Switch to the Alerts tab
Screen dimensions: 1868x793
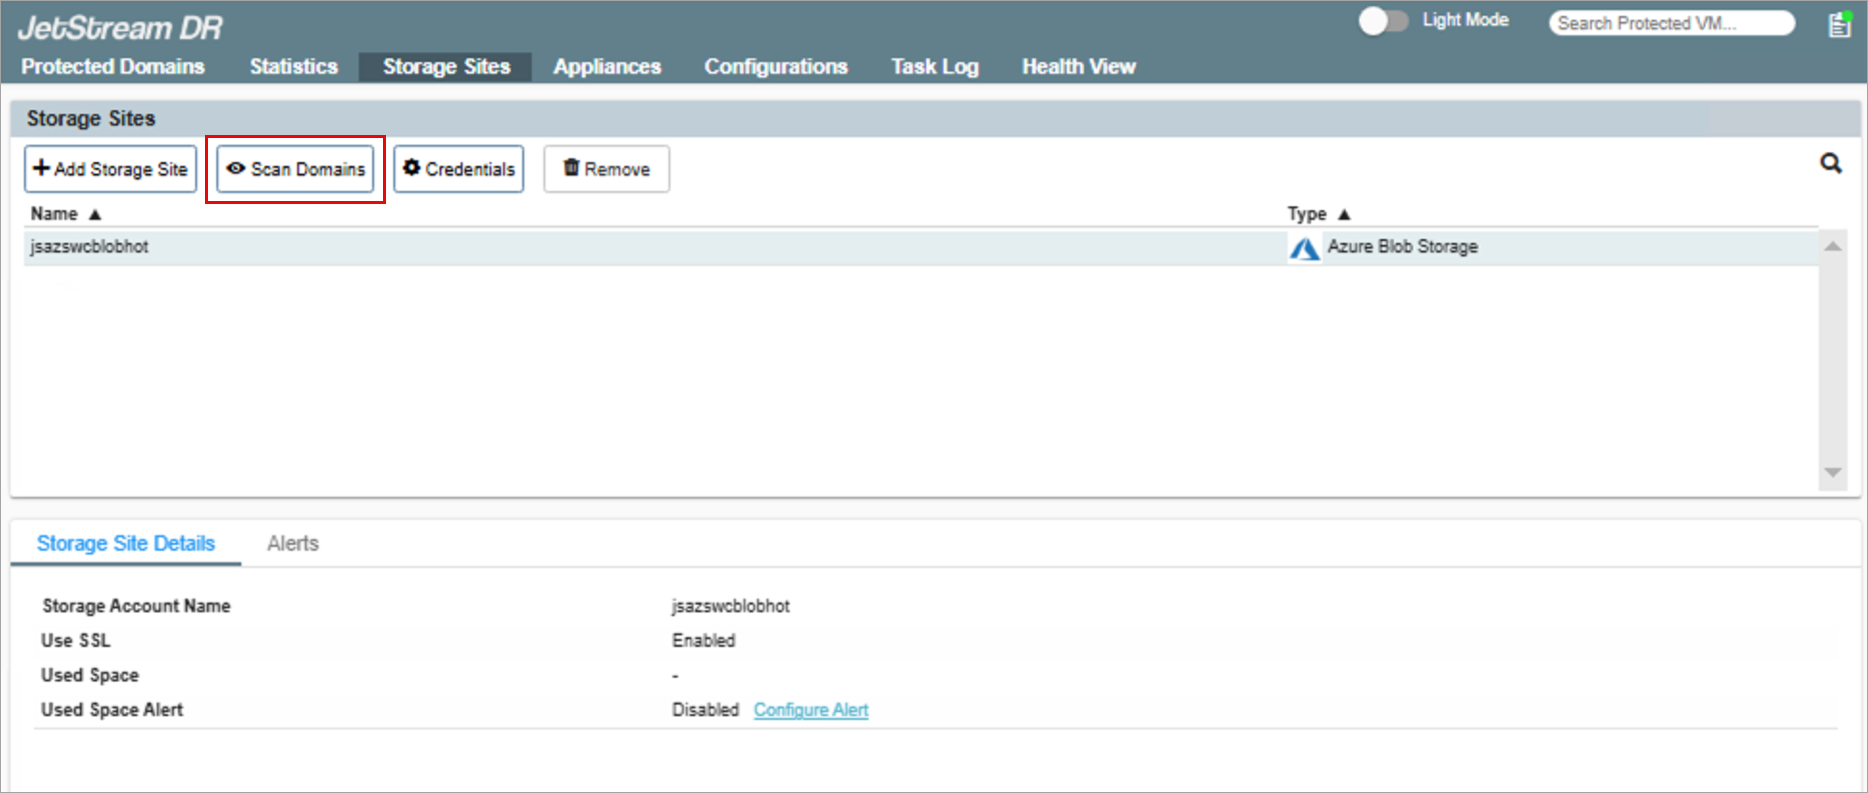(x=292, y=543)
